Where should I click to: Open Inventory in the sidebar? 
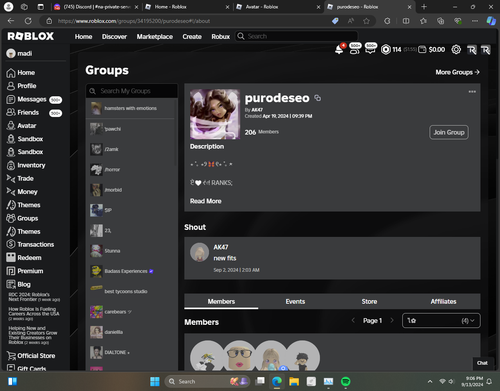pyautogui.click(x=26, y=165)
